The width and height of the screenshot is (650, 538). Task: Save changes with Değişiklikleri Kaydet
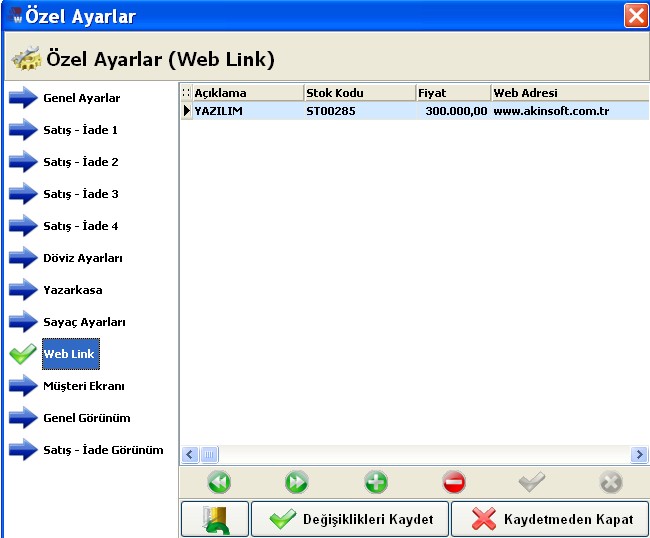(x=350, y=519)
